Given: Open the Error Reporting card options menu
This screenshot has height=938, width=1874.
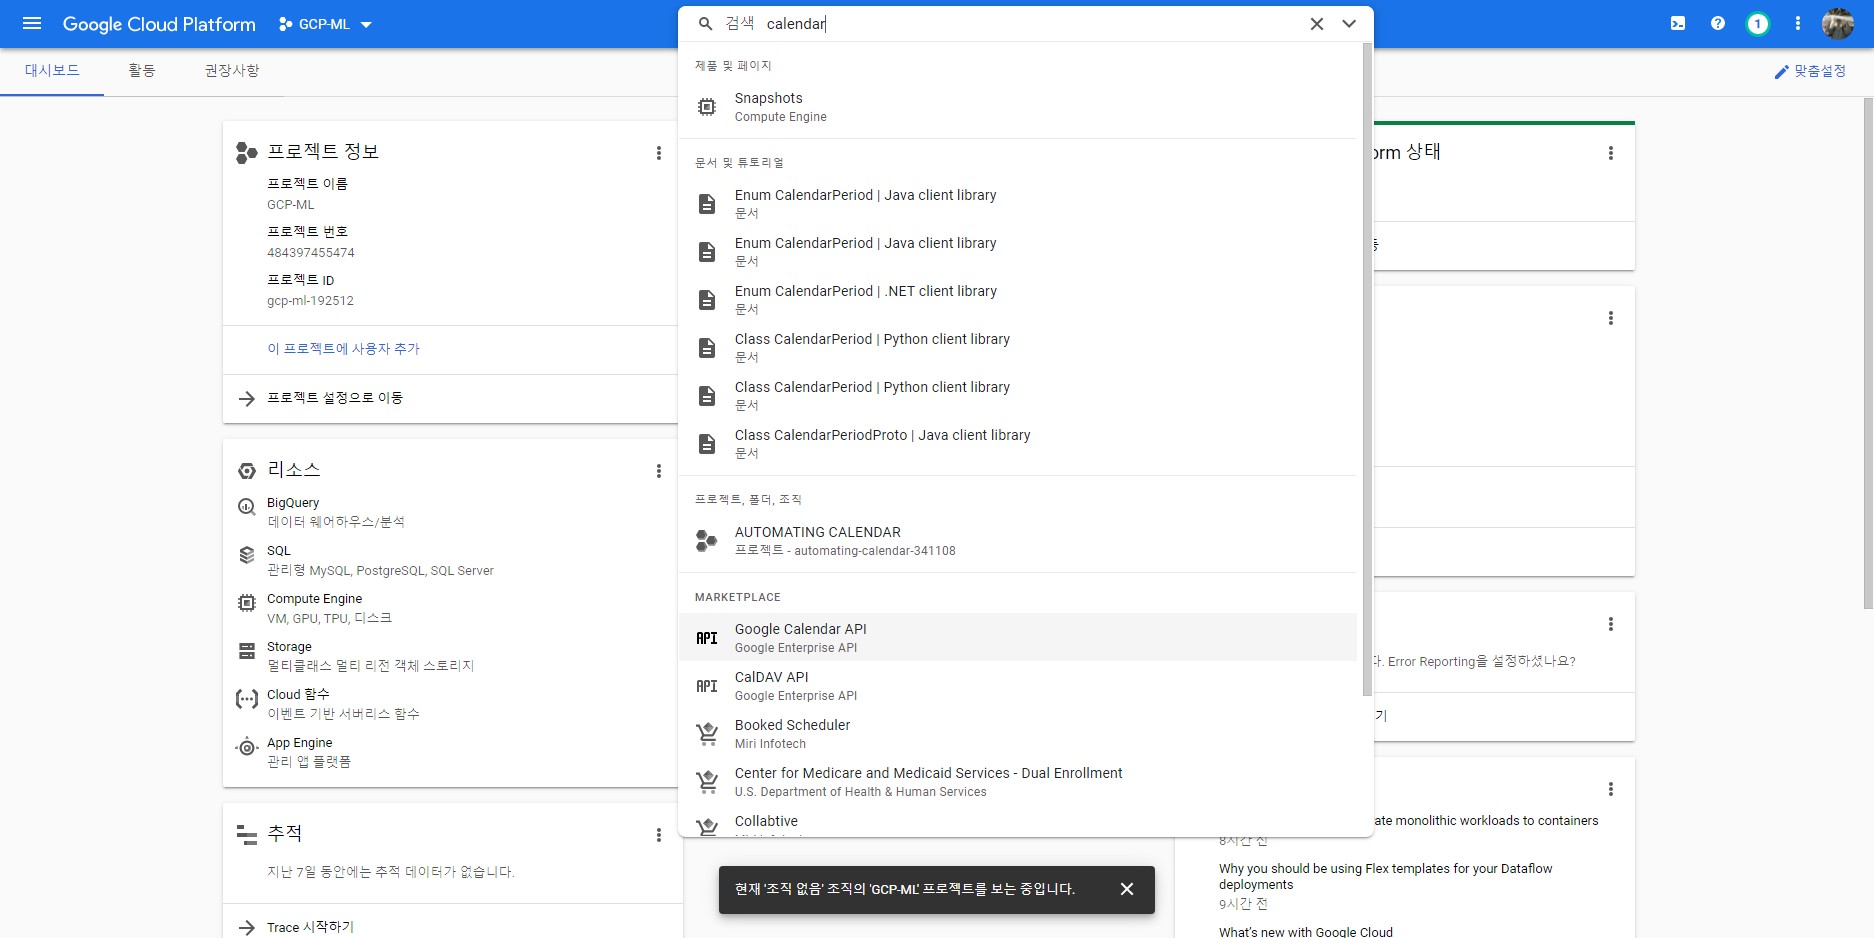Looking at the screenshot, I should pos(1610,624).
